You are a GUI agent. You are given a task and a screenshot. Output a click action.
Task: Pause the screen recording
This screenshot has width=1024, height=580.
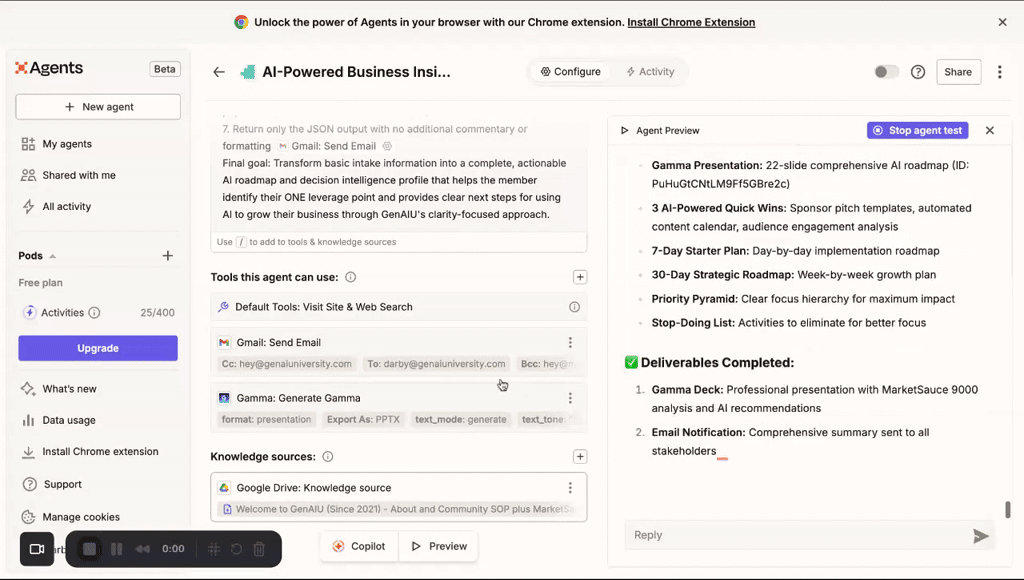(117, 549)
